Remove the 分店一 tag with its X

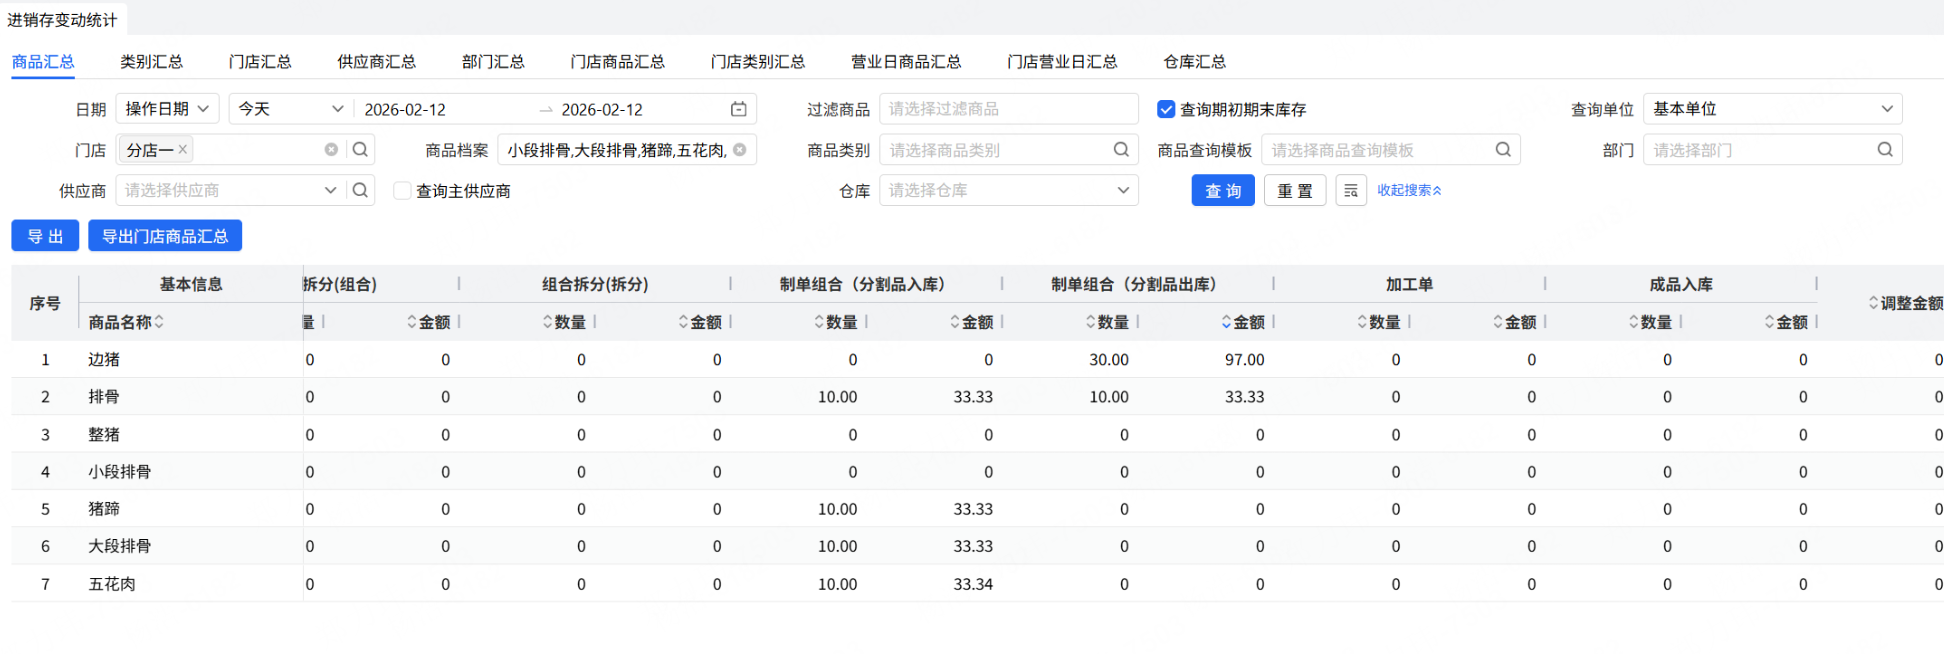click(x=183, y=149)
